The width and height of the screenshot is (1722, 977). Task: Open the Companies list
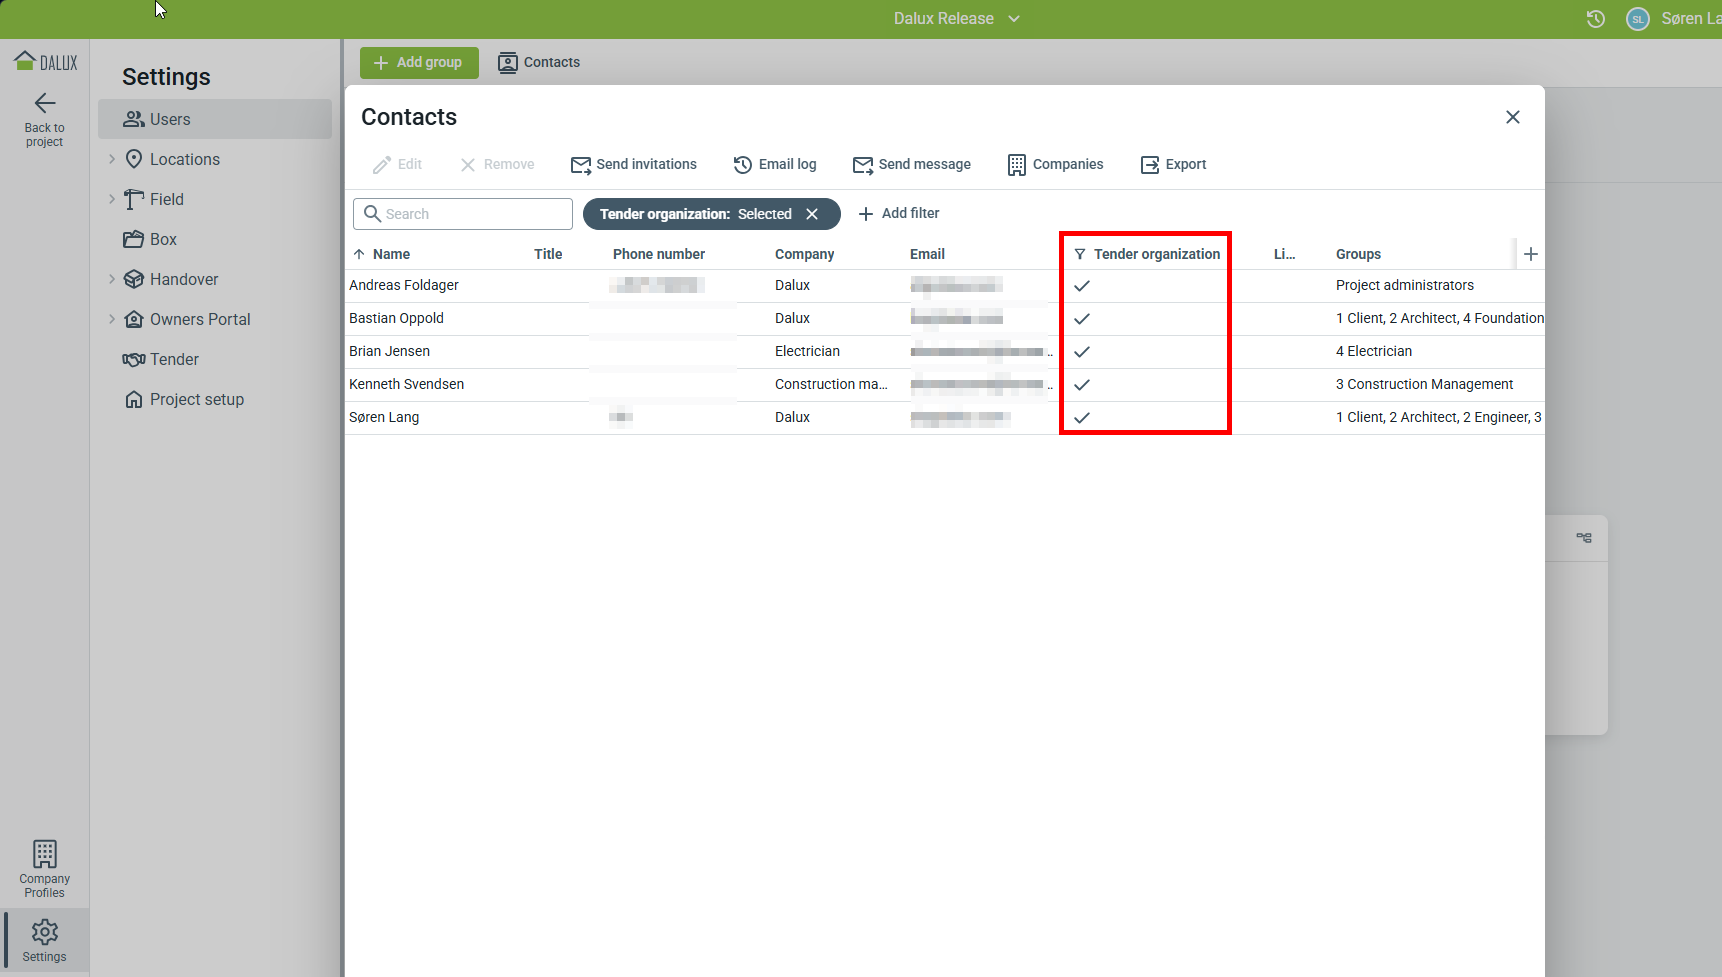pyautogui.click(x=1056, y=165)
